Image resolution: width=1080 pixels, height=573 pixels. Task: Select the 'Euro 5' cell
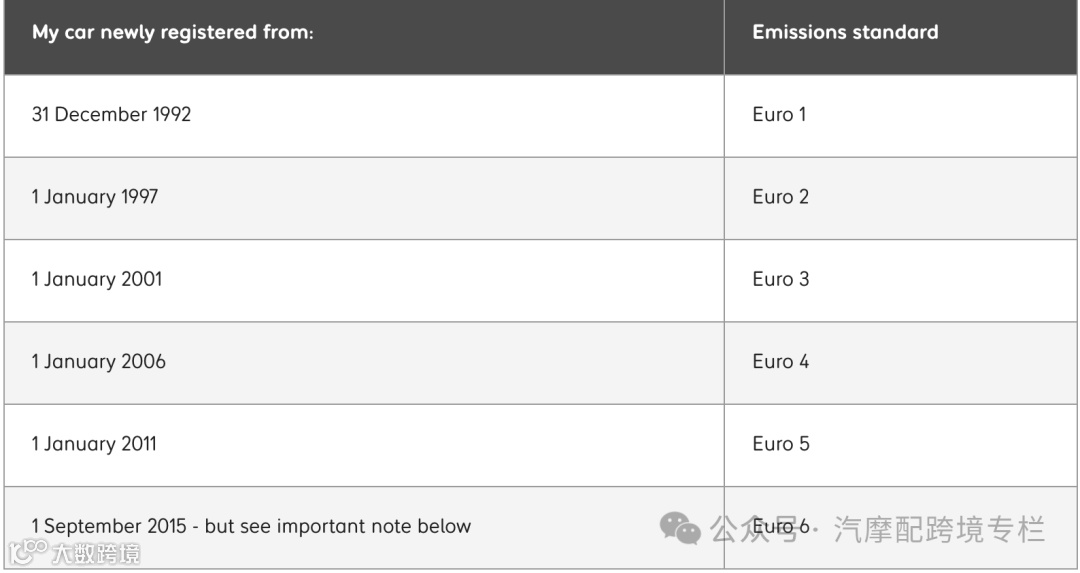[x=780, y=444]
